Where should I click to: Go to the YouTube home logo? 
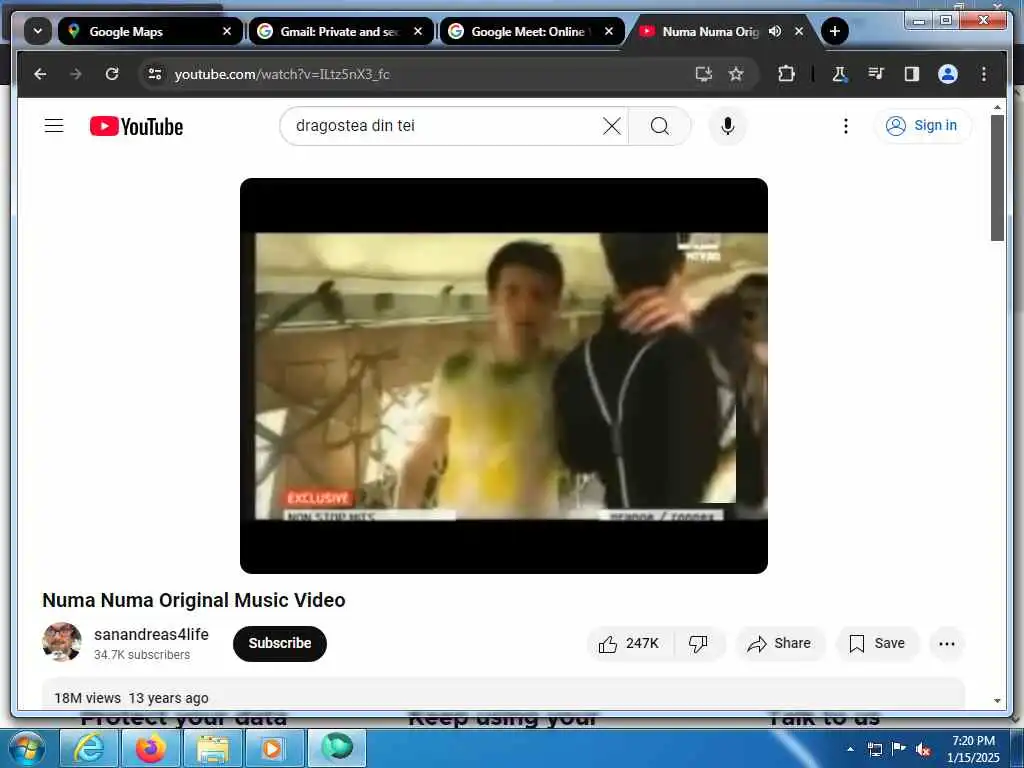click(136, 126)
